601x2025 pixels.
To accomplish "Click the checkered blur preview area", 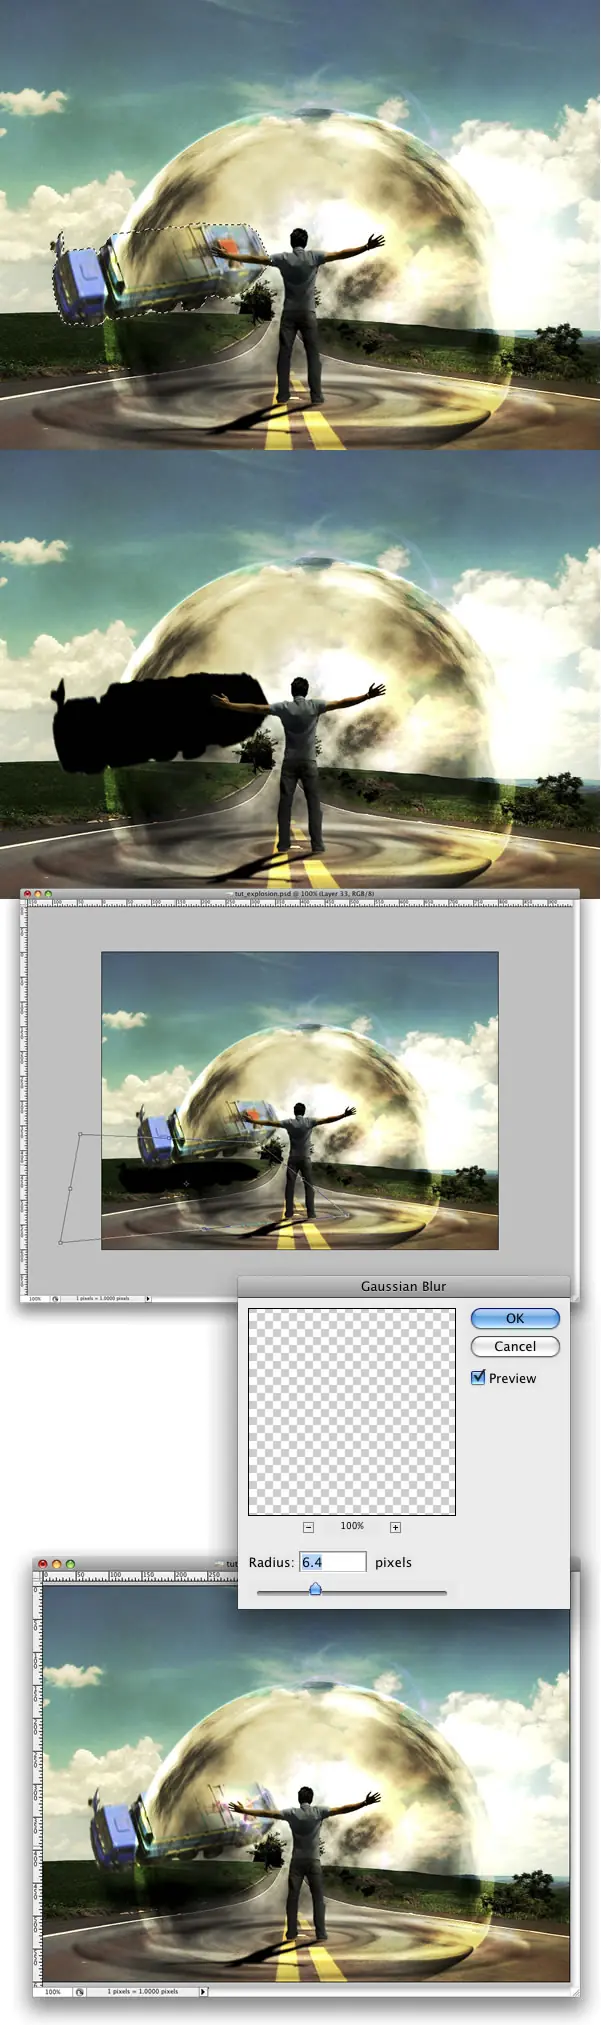I will (352, 1412).
